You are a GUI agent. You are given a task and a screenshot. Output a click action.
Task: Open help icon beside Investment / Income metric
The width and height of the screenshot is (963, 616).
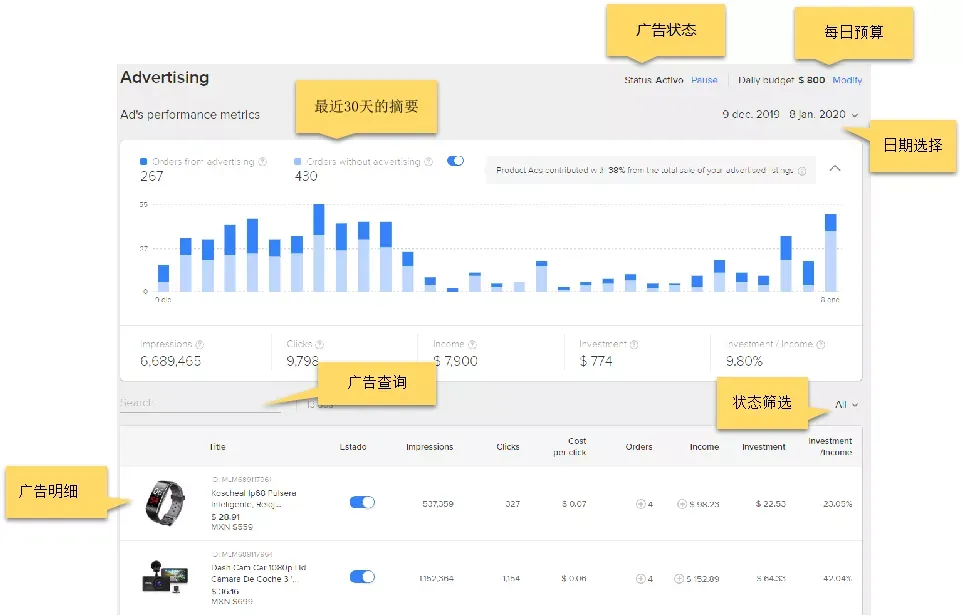tap(821, 345)
